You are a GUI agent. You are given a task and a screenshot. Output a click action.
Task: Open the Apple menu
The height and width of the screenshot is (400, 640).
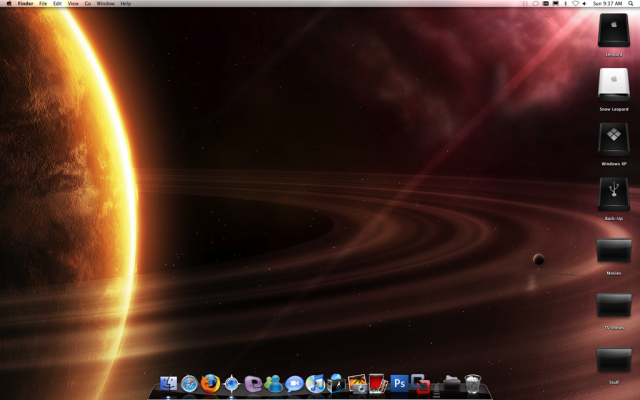click(9, 4)
